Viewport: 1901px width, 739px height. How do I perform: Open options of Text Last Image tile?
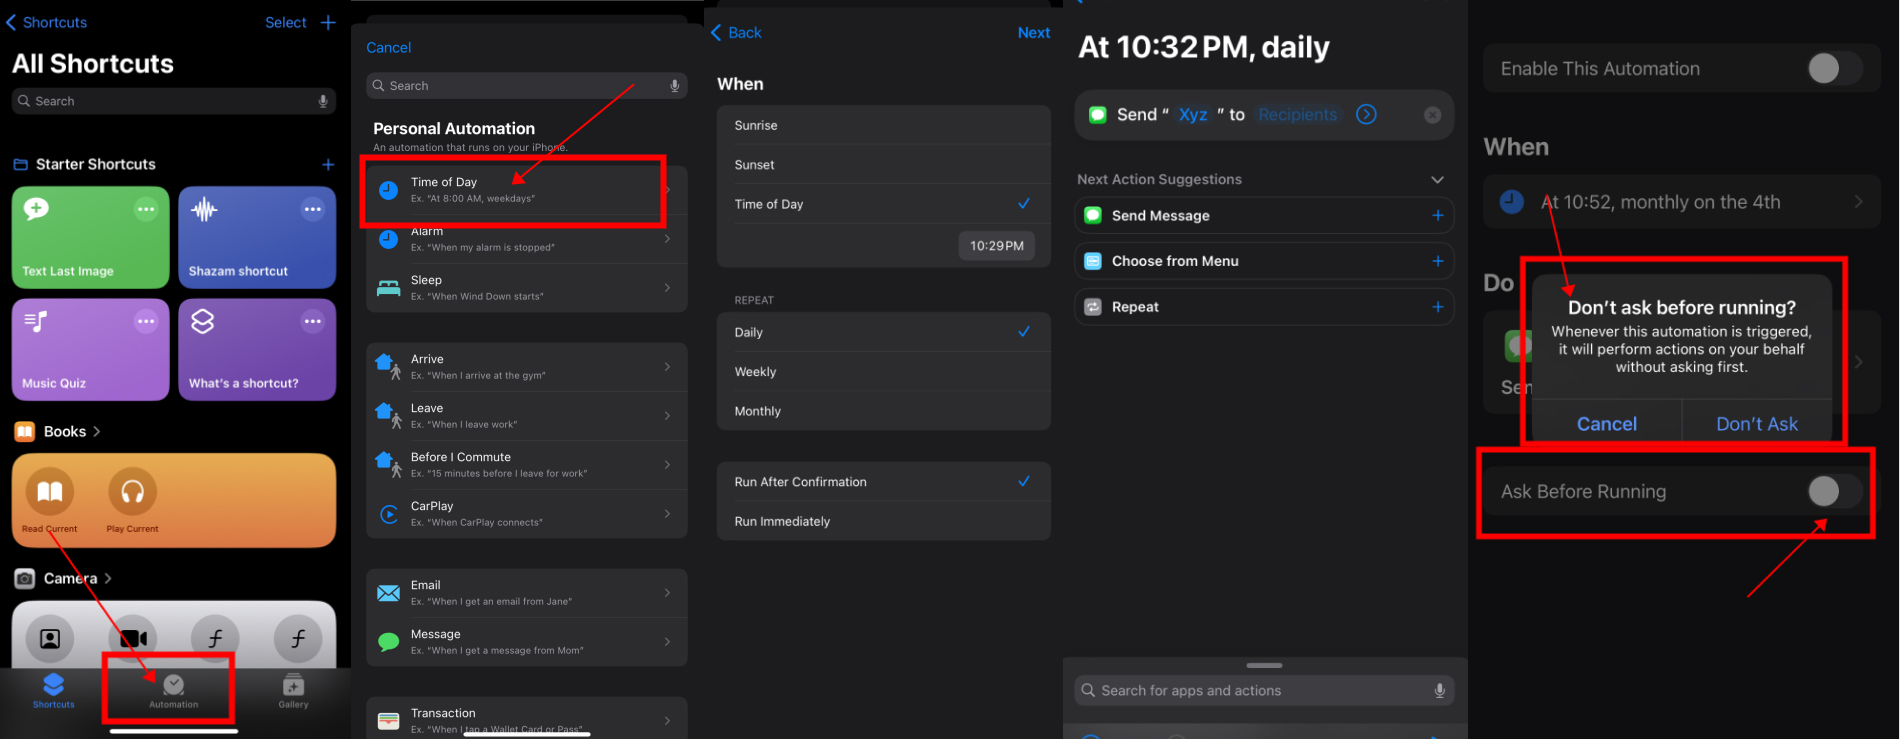pos(146,209)
